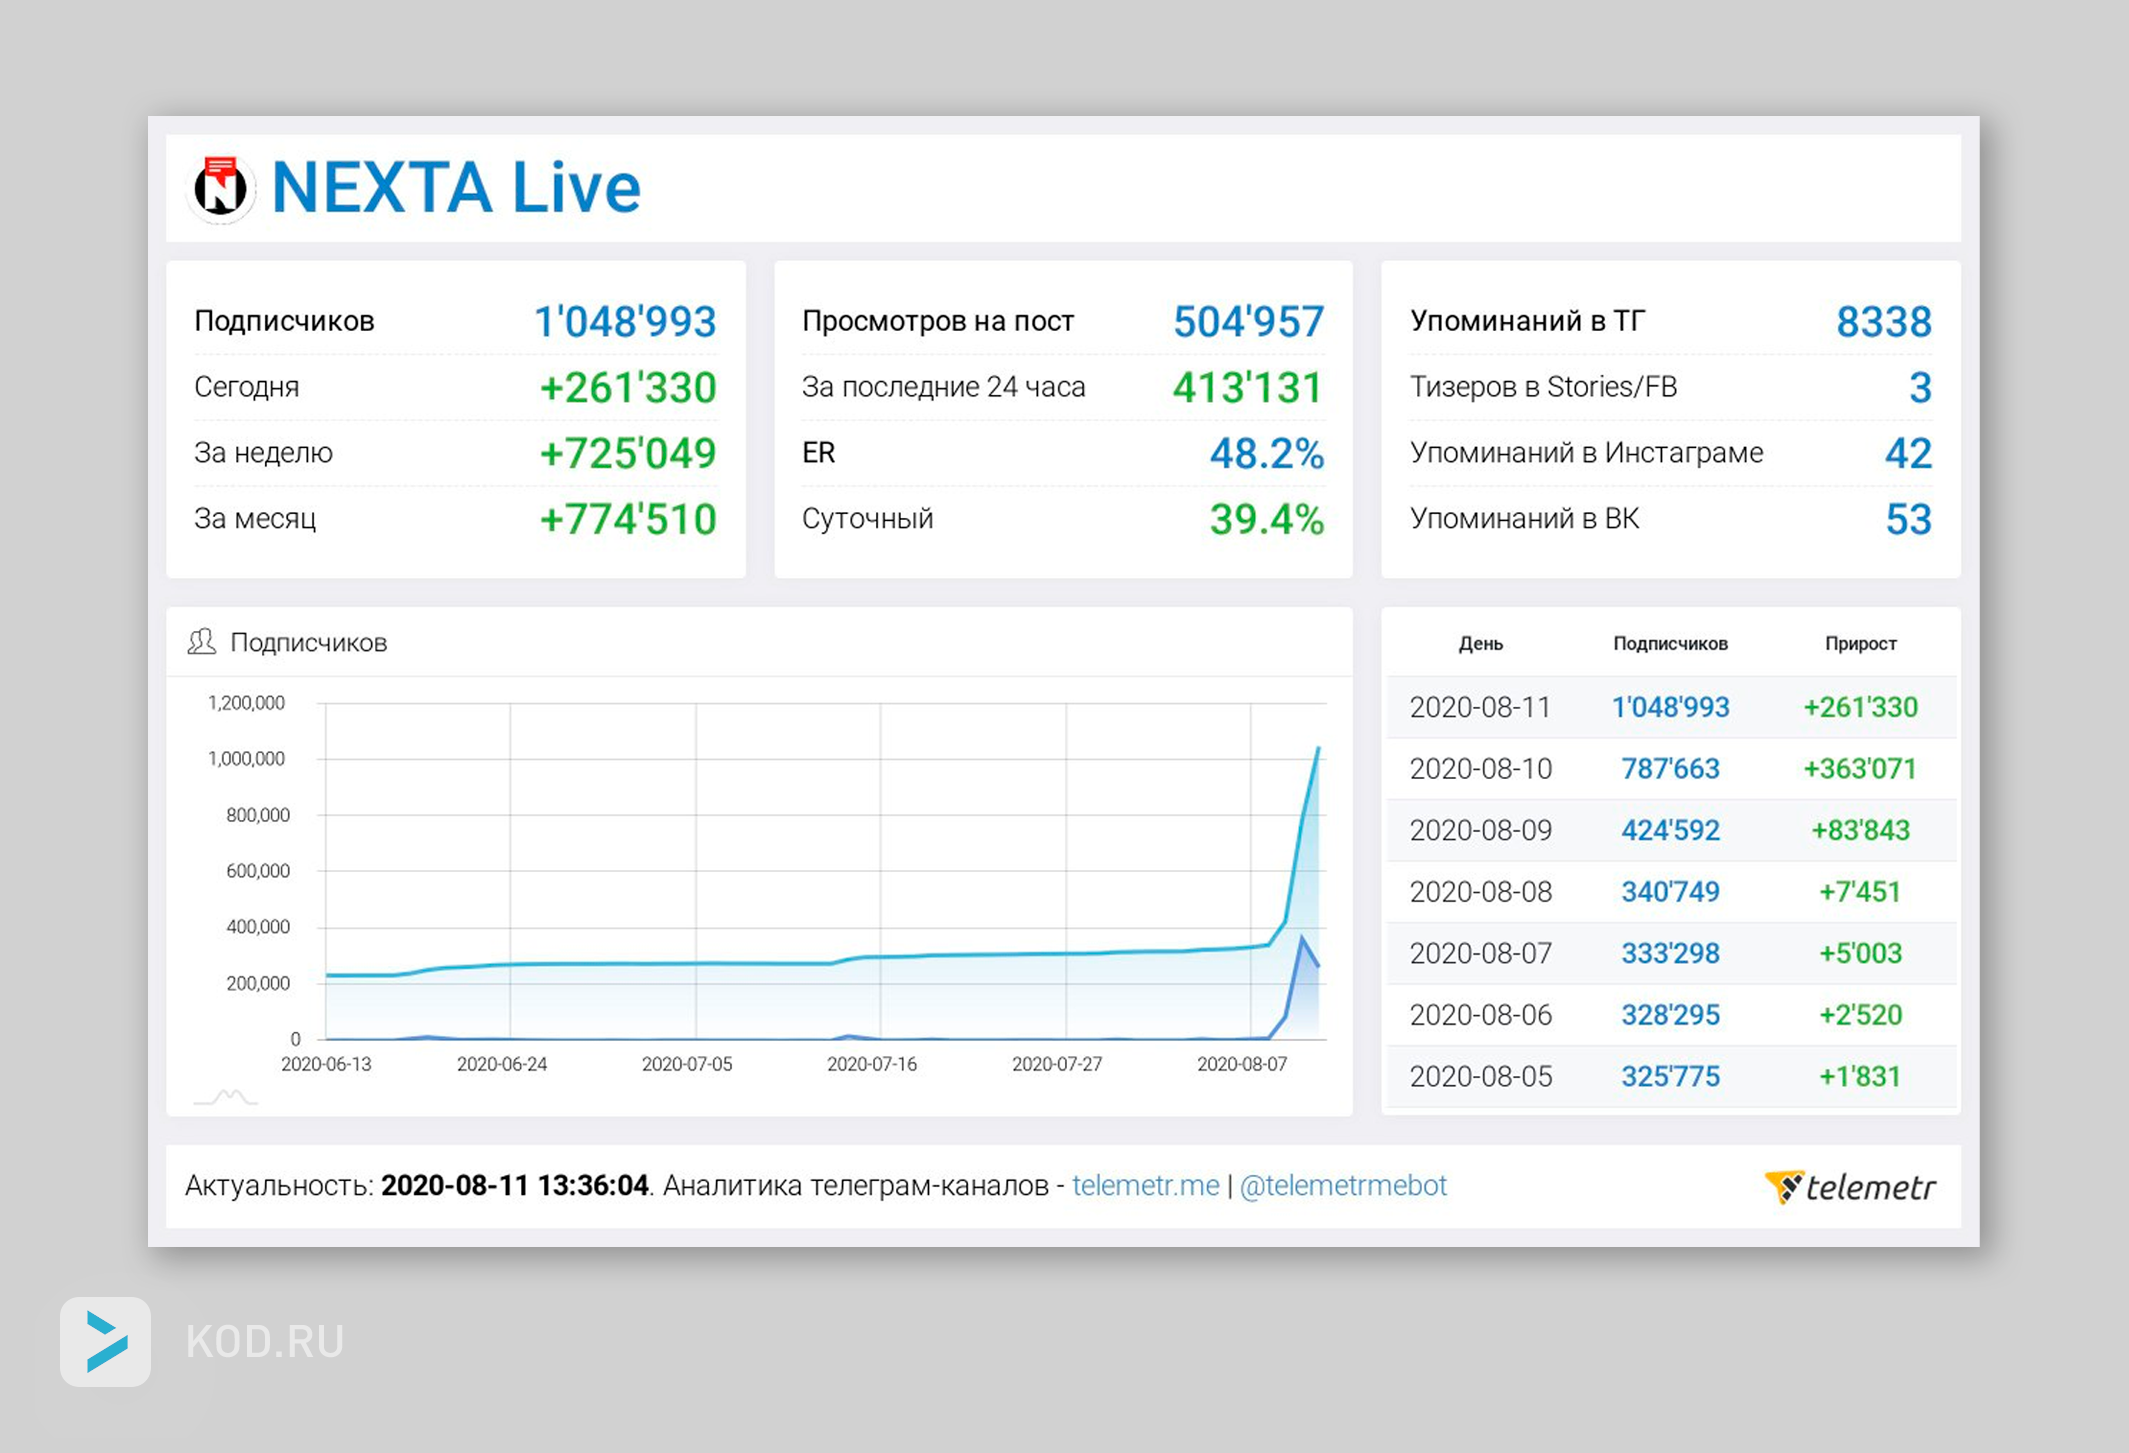This screenshot has height=1453, width=2129.
Task: Click the 'Подписчиков' chart panel title
Action: (x=308, y=642)
